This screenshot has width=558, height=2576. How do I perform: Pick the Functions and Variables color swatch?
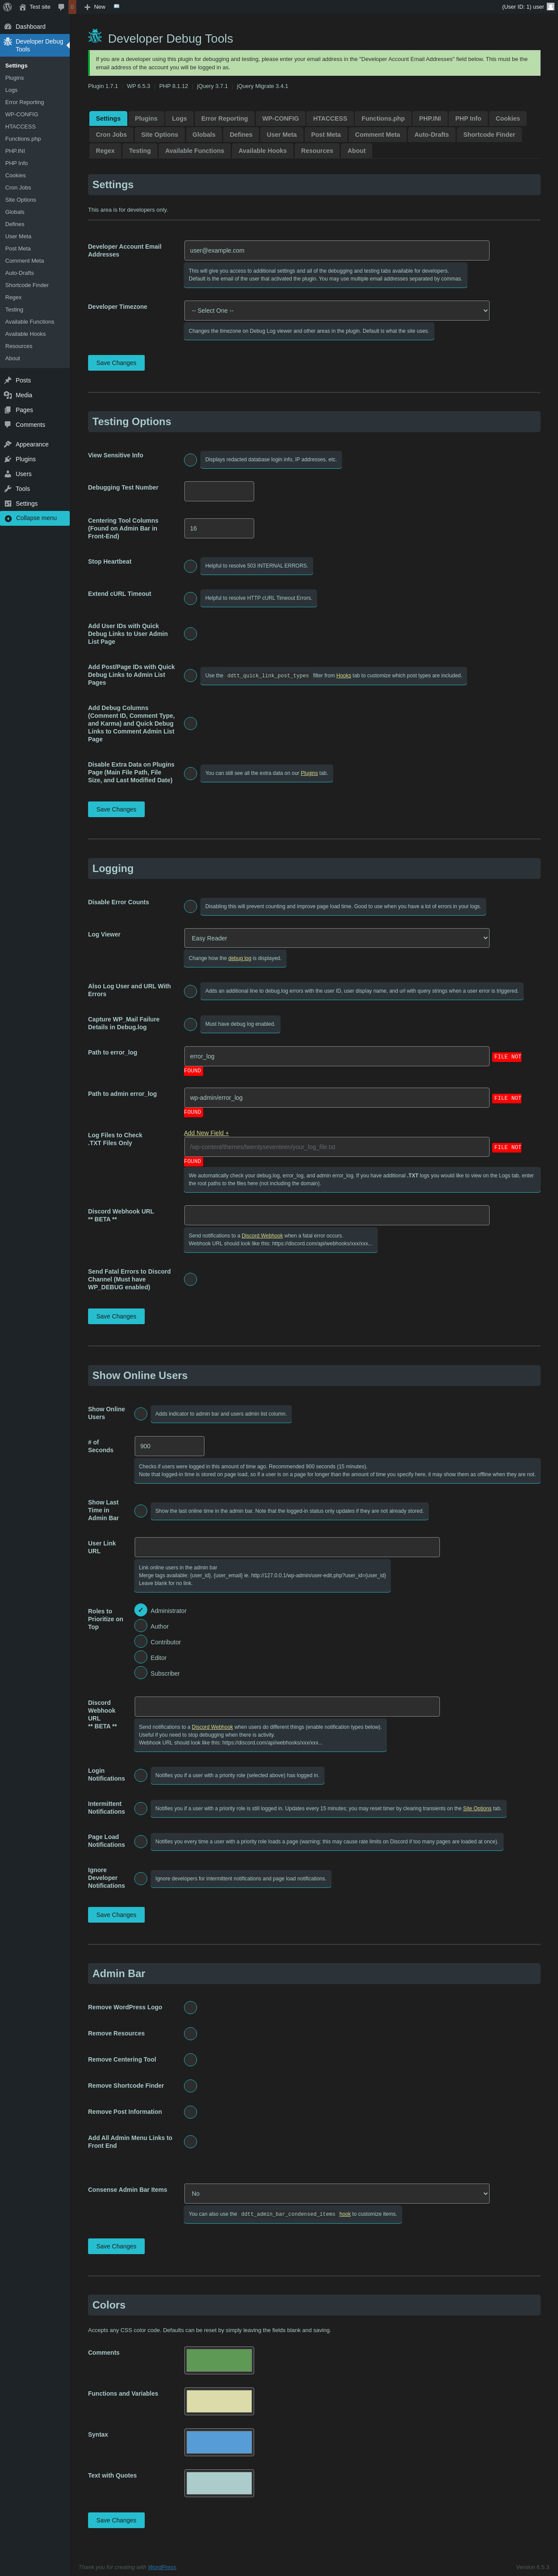(x=219, y=2401)
